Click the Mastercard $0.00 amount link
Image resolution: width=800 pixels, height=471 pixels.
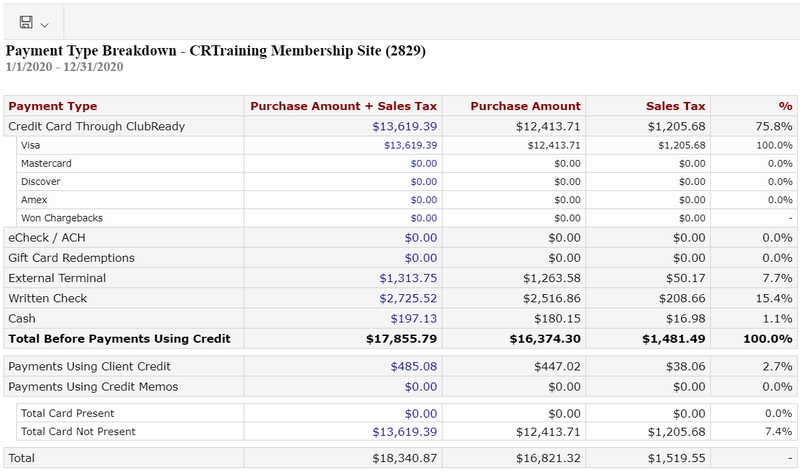coord(424,164)
